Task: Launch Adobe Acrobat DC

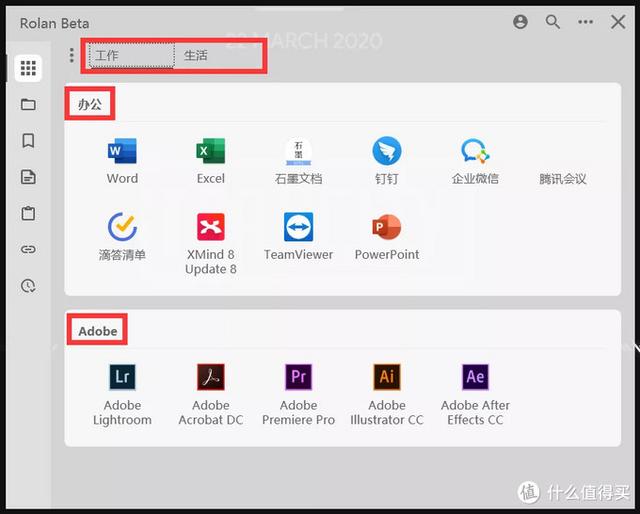Action: 211,395
